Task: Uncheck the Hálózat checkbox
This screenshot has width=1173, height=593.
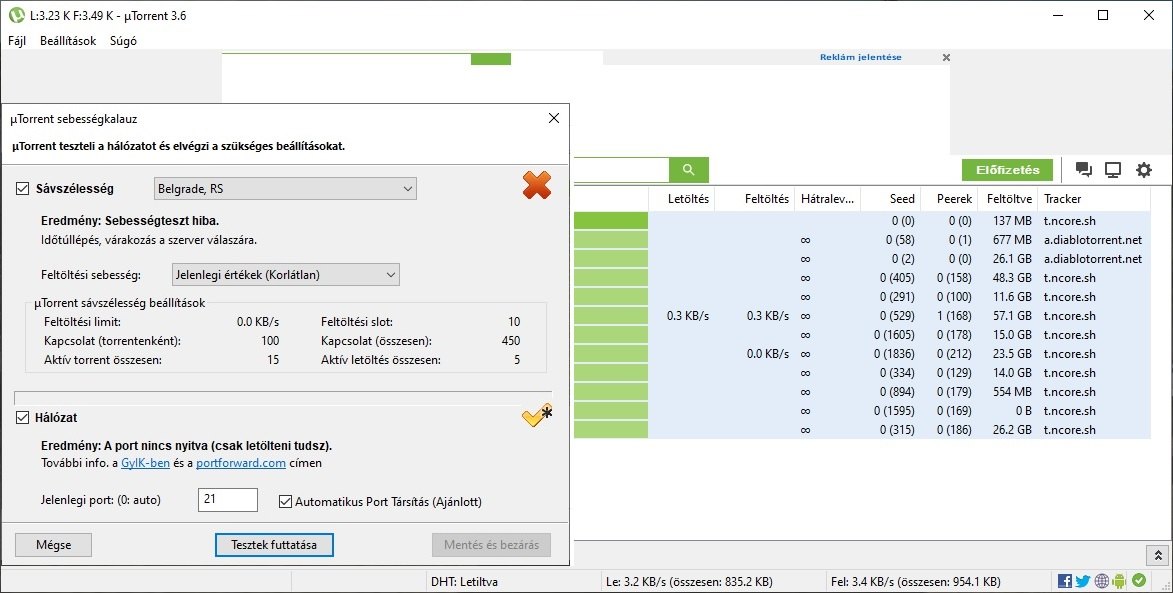Action: [x=23, y=418]
